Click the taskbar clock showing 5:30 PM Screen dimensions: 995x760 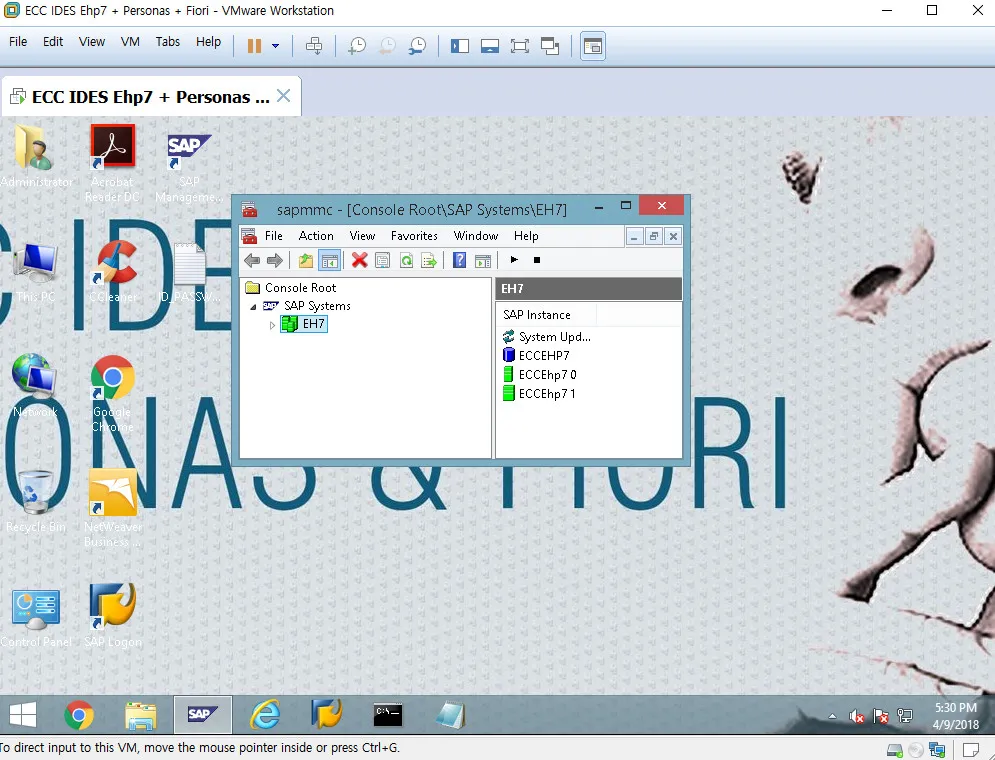pyautogui.click(x=956, y=716)
